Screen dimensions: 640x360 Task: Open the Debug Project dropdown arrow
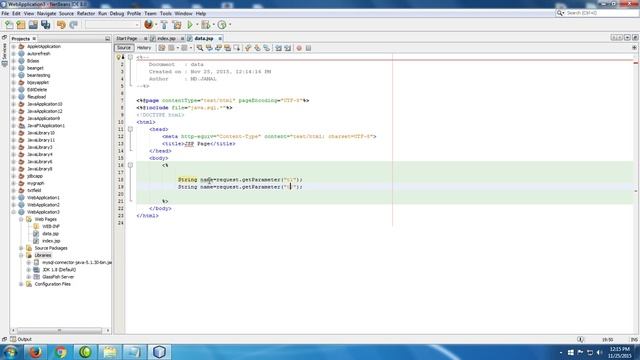coord(213,25)
